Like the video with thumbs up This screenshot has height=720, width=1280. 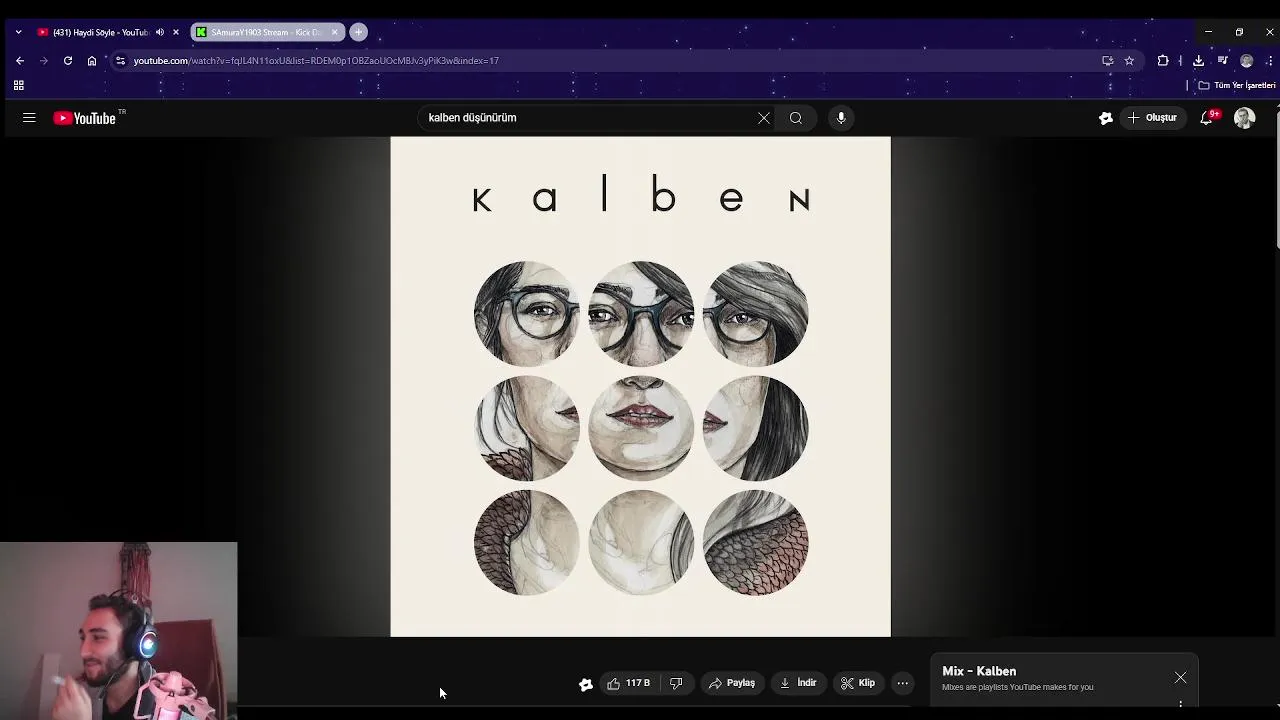629,683
